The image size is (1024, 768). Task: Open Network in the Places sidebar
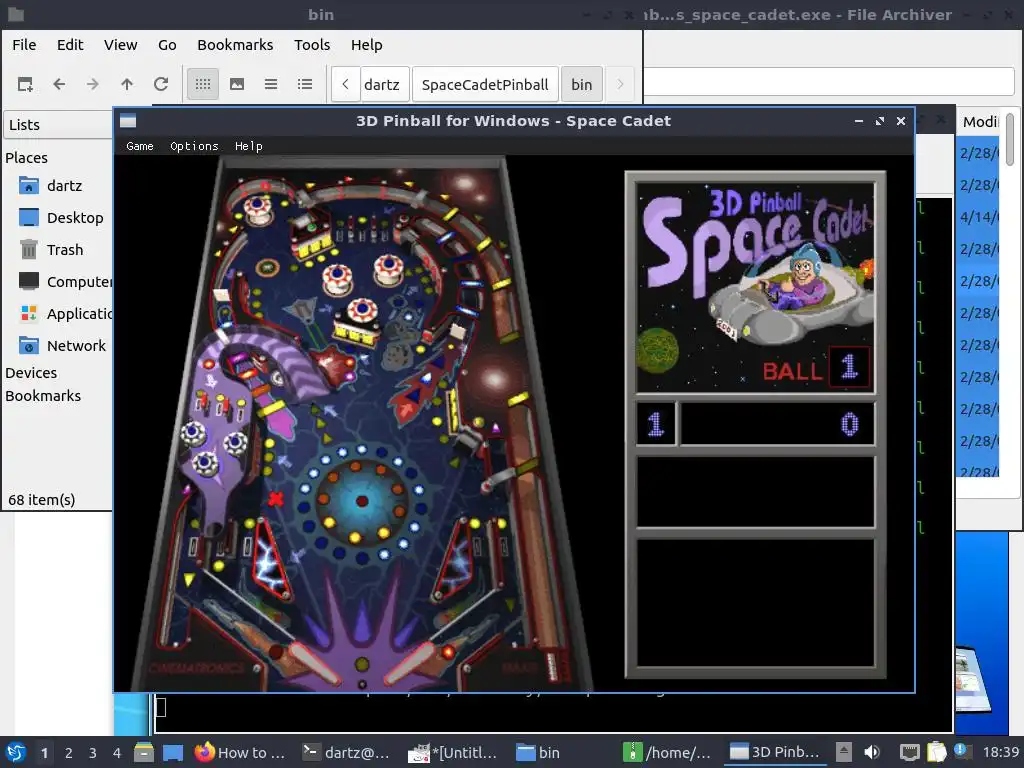click(63, 346)
